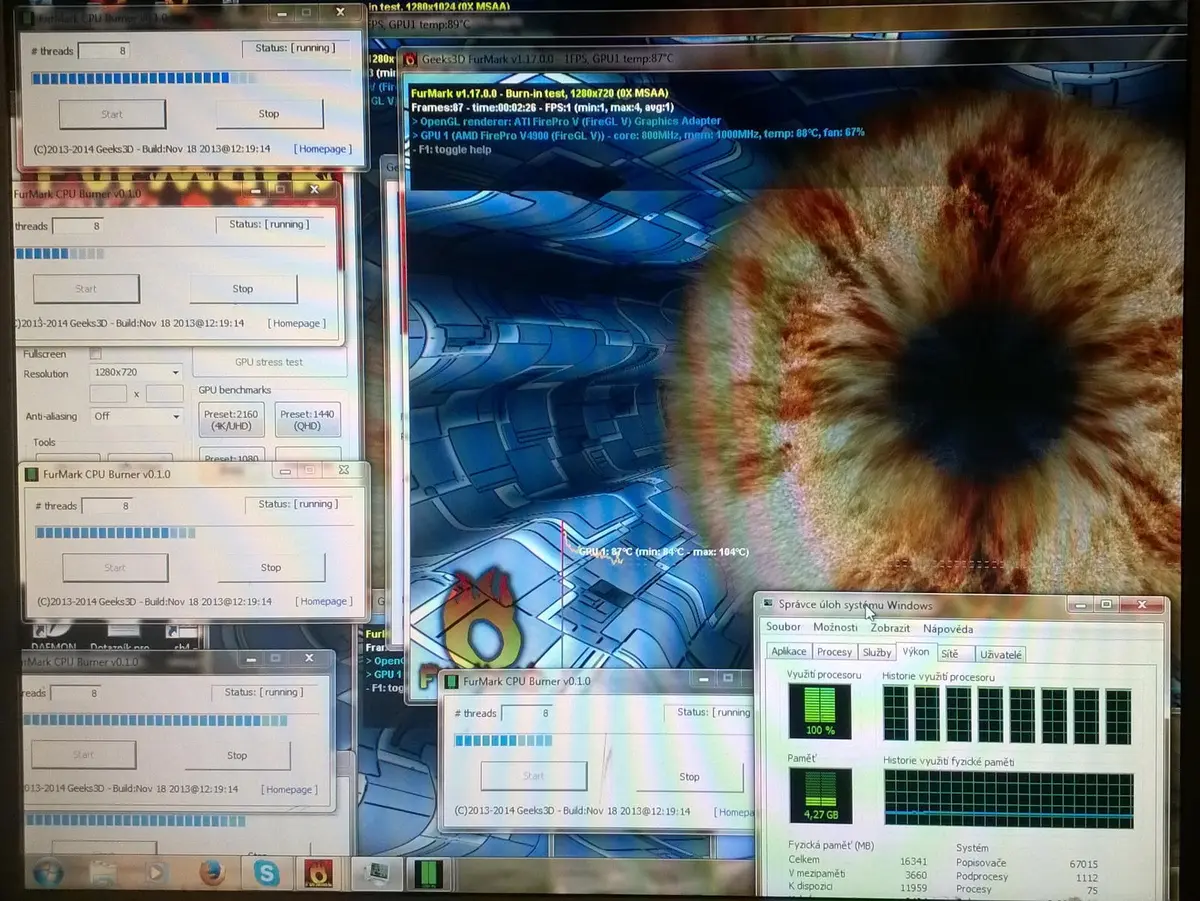Viewport: 1200px width, 901px height.
Task: Click the custom height field right of the x
Action: (165, 394)
